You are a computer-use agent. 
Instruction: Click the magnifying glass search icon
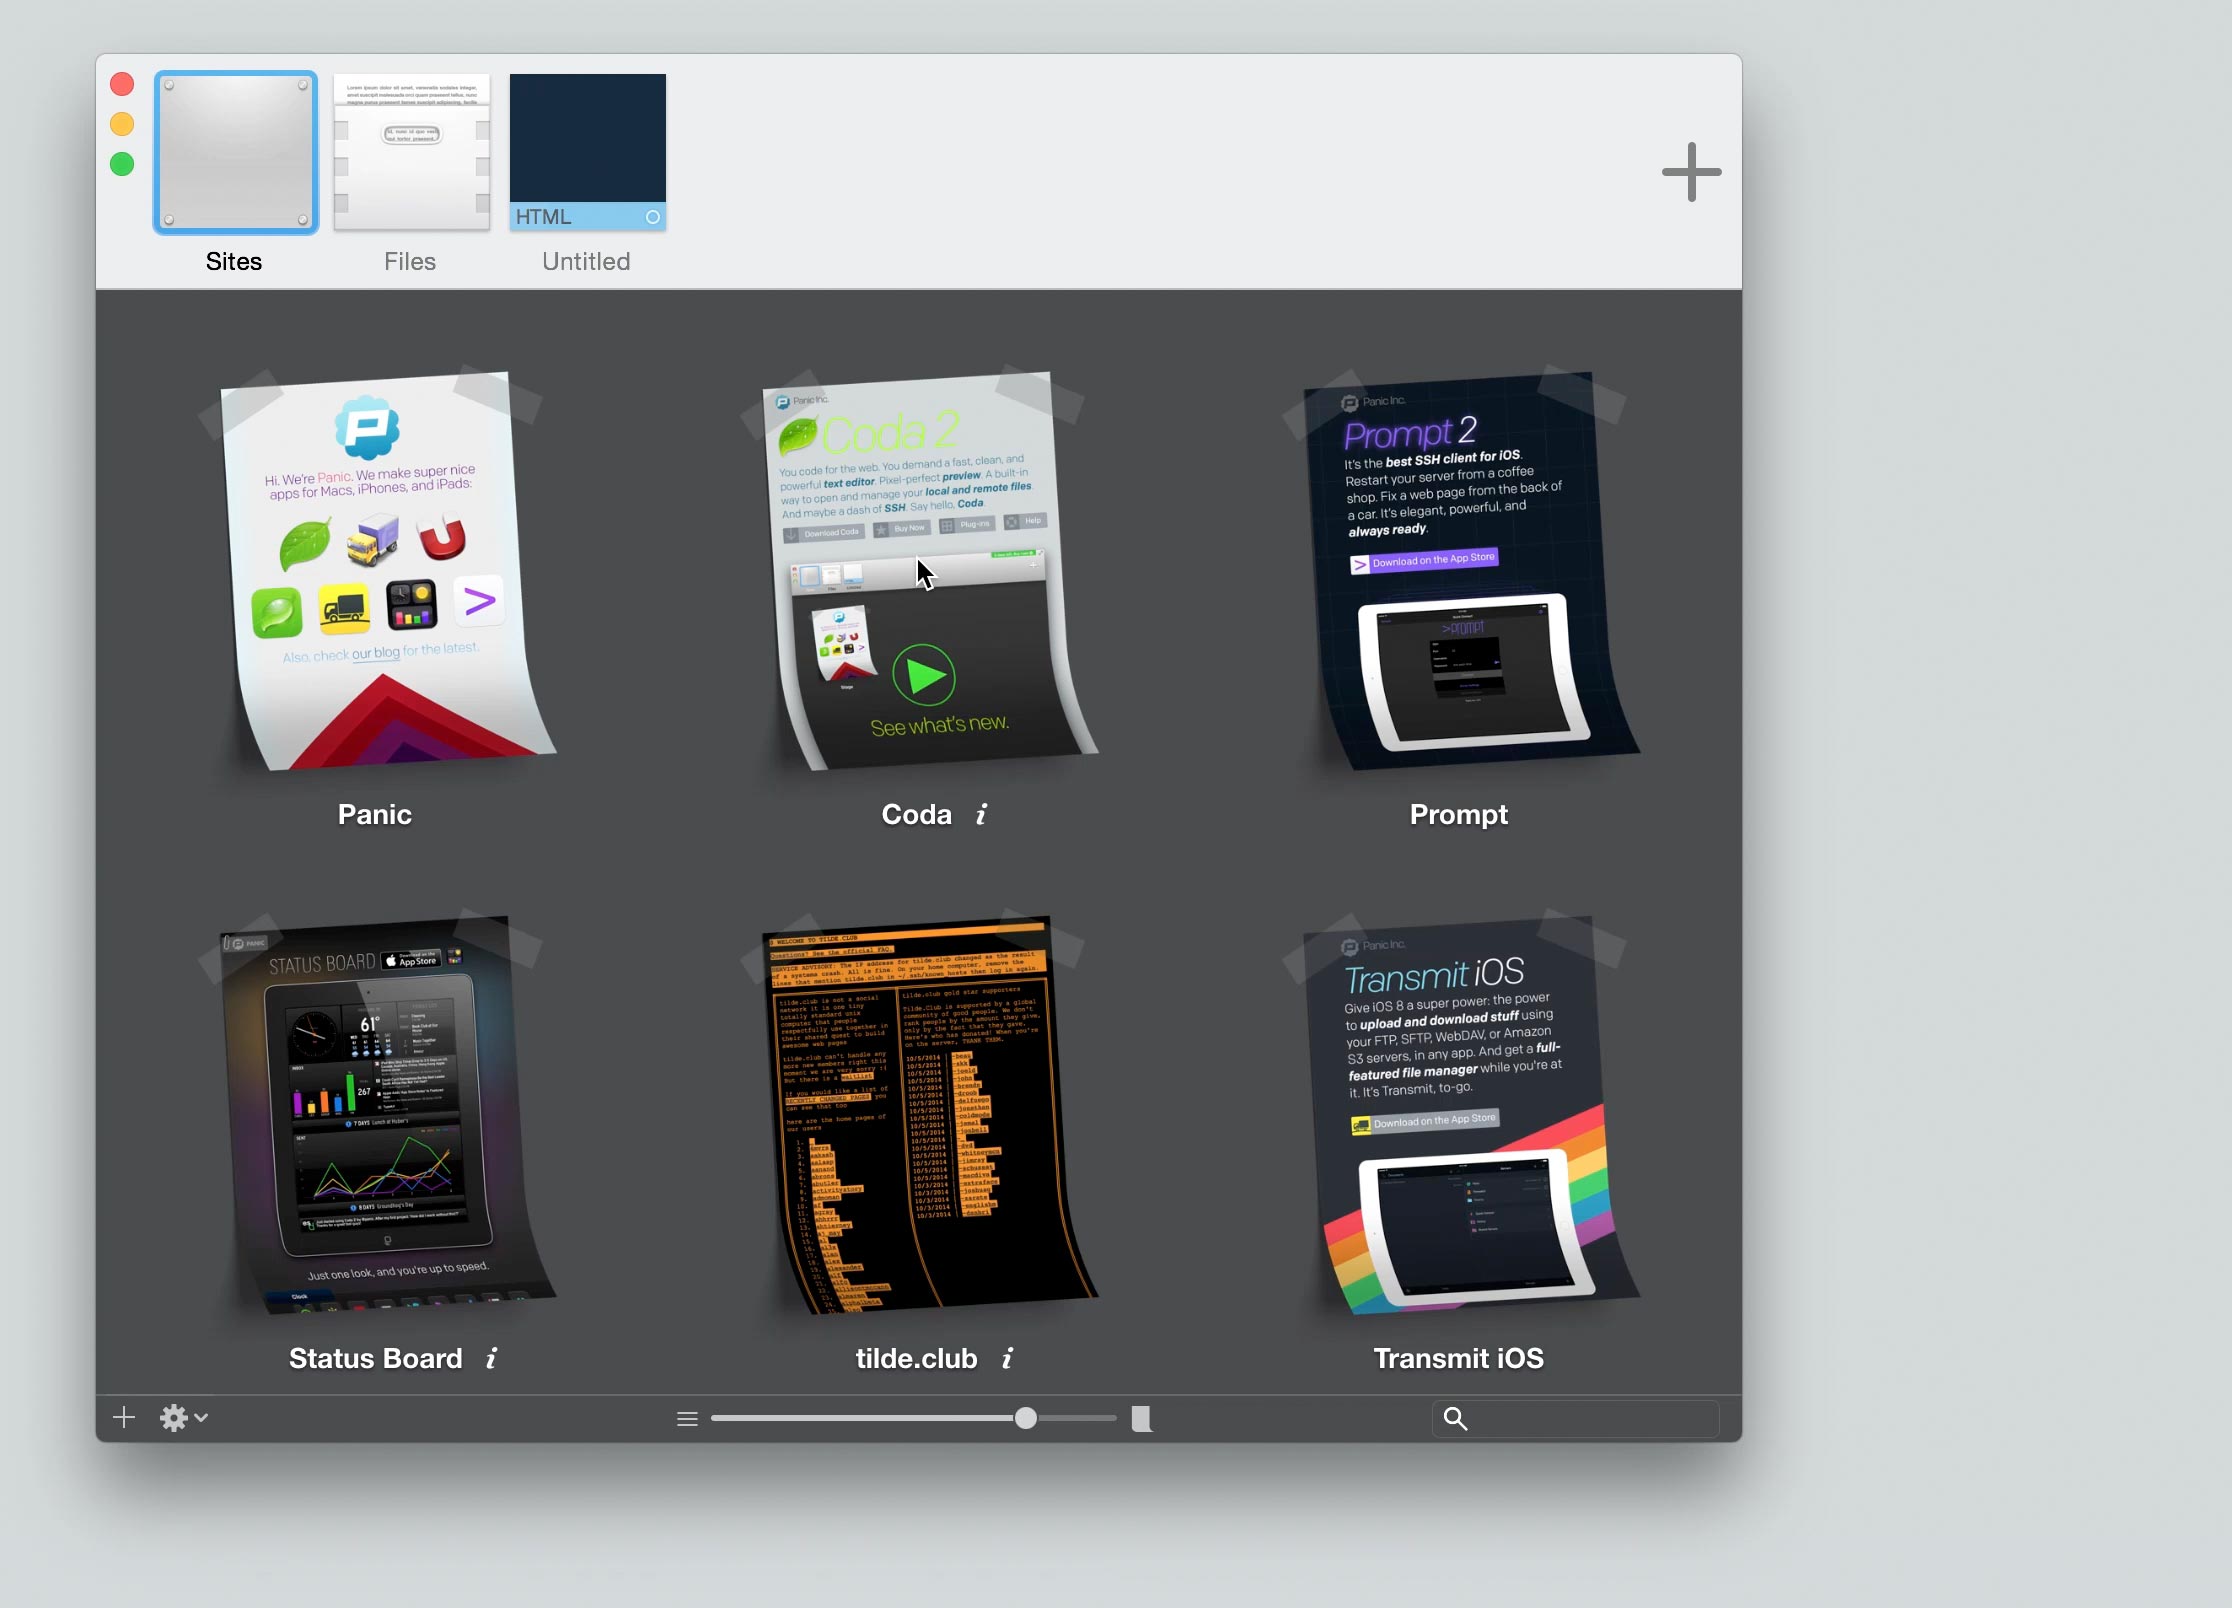pos(1455,1418)
